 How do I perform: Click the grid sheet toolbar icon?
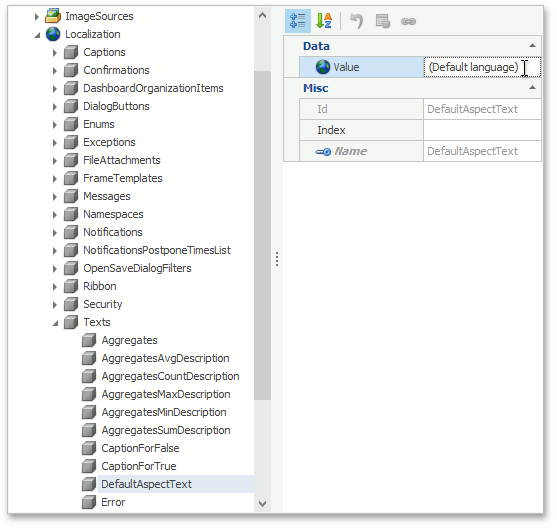[383, 21]
